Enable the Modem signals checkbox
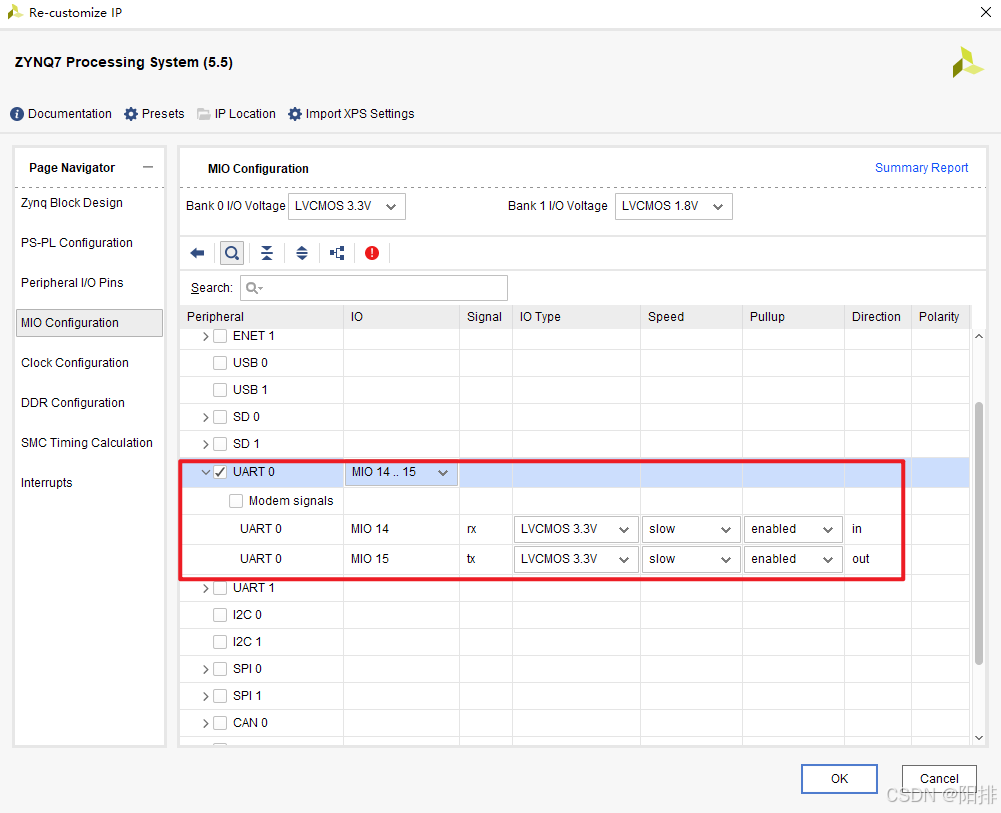Image resolution: width=1001 pixels, height=813 pixels. [236, 501]
